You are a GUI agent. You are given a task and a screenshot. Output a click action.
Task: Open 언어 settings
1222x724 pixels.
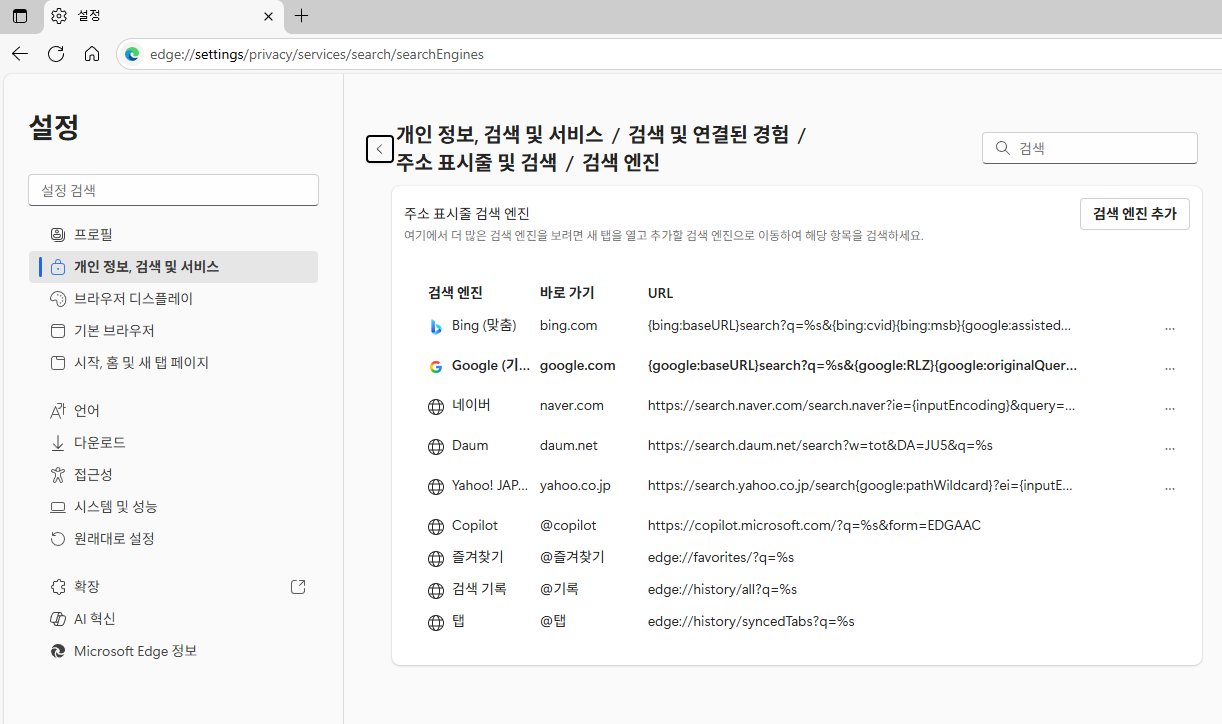174,410
